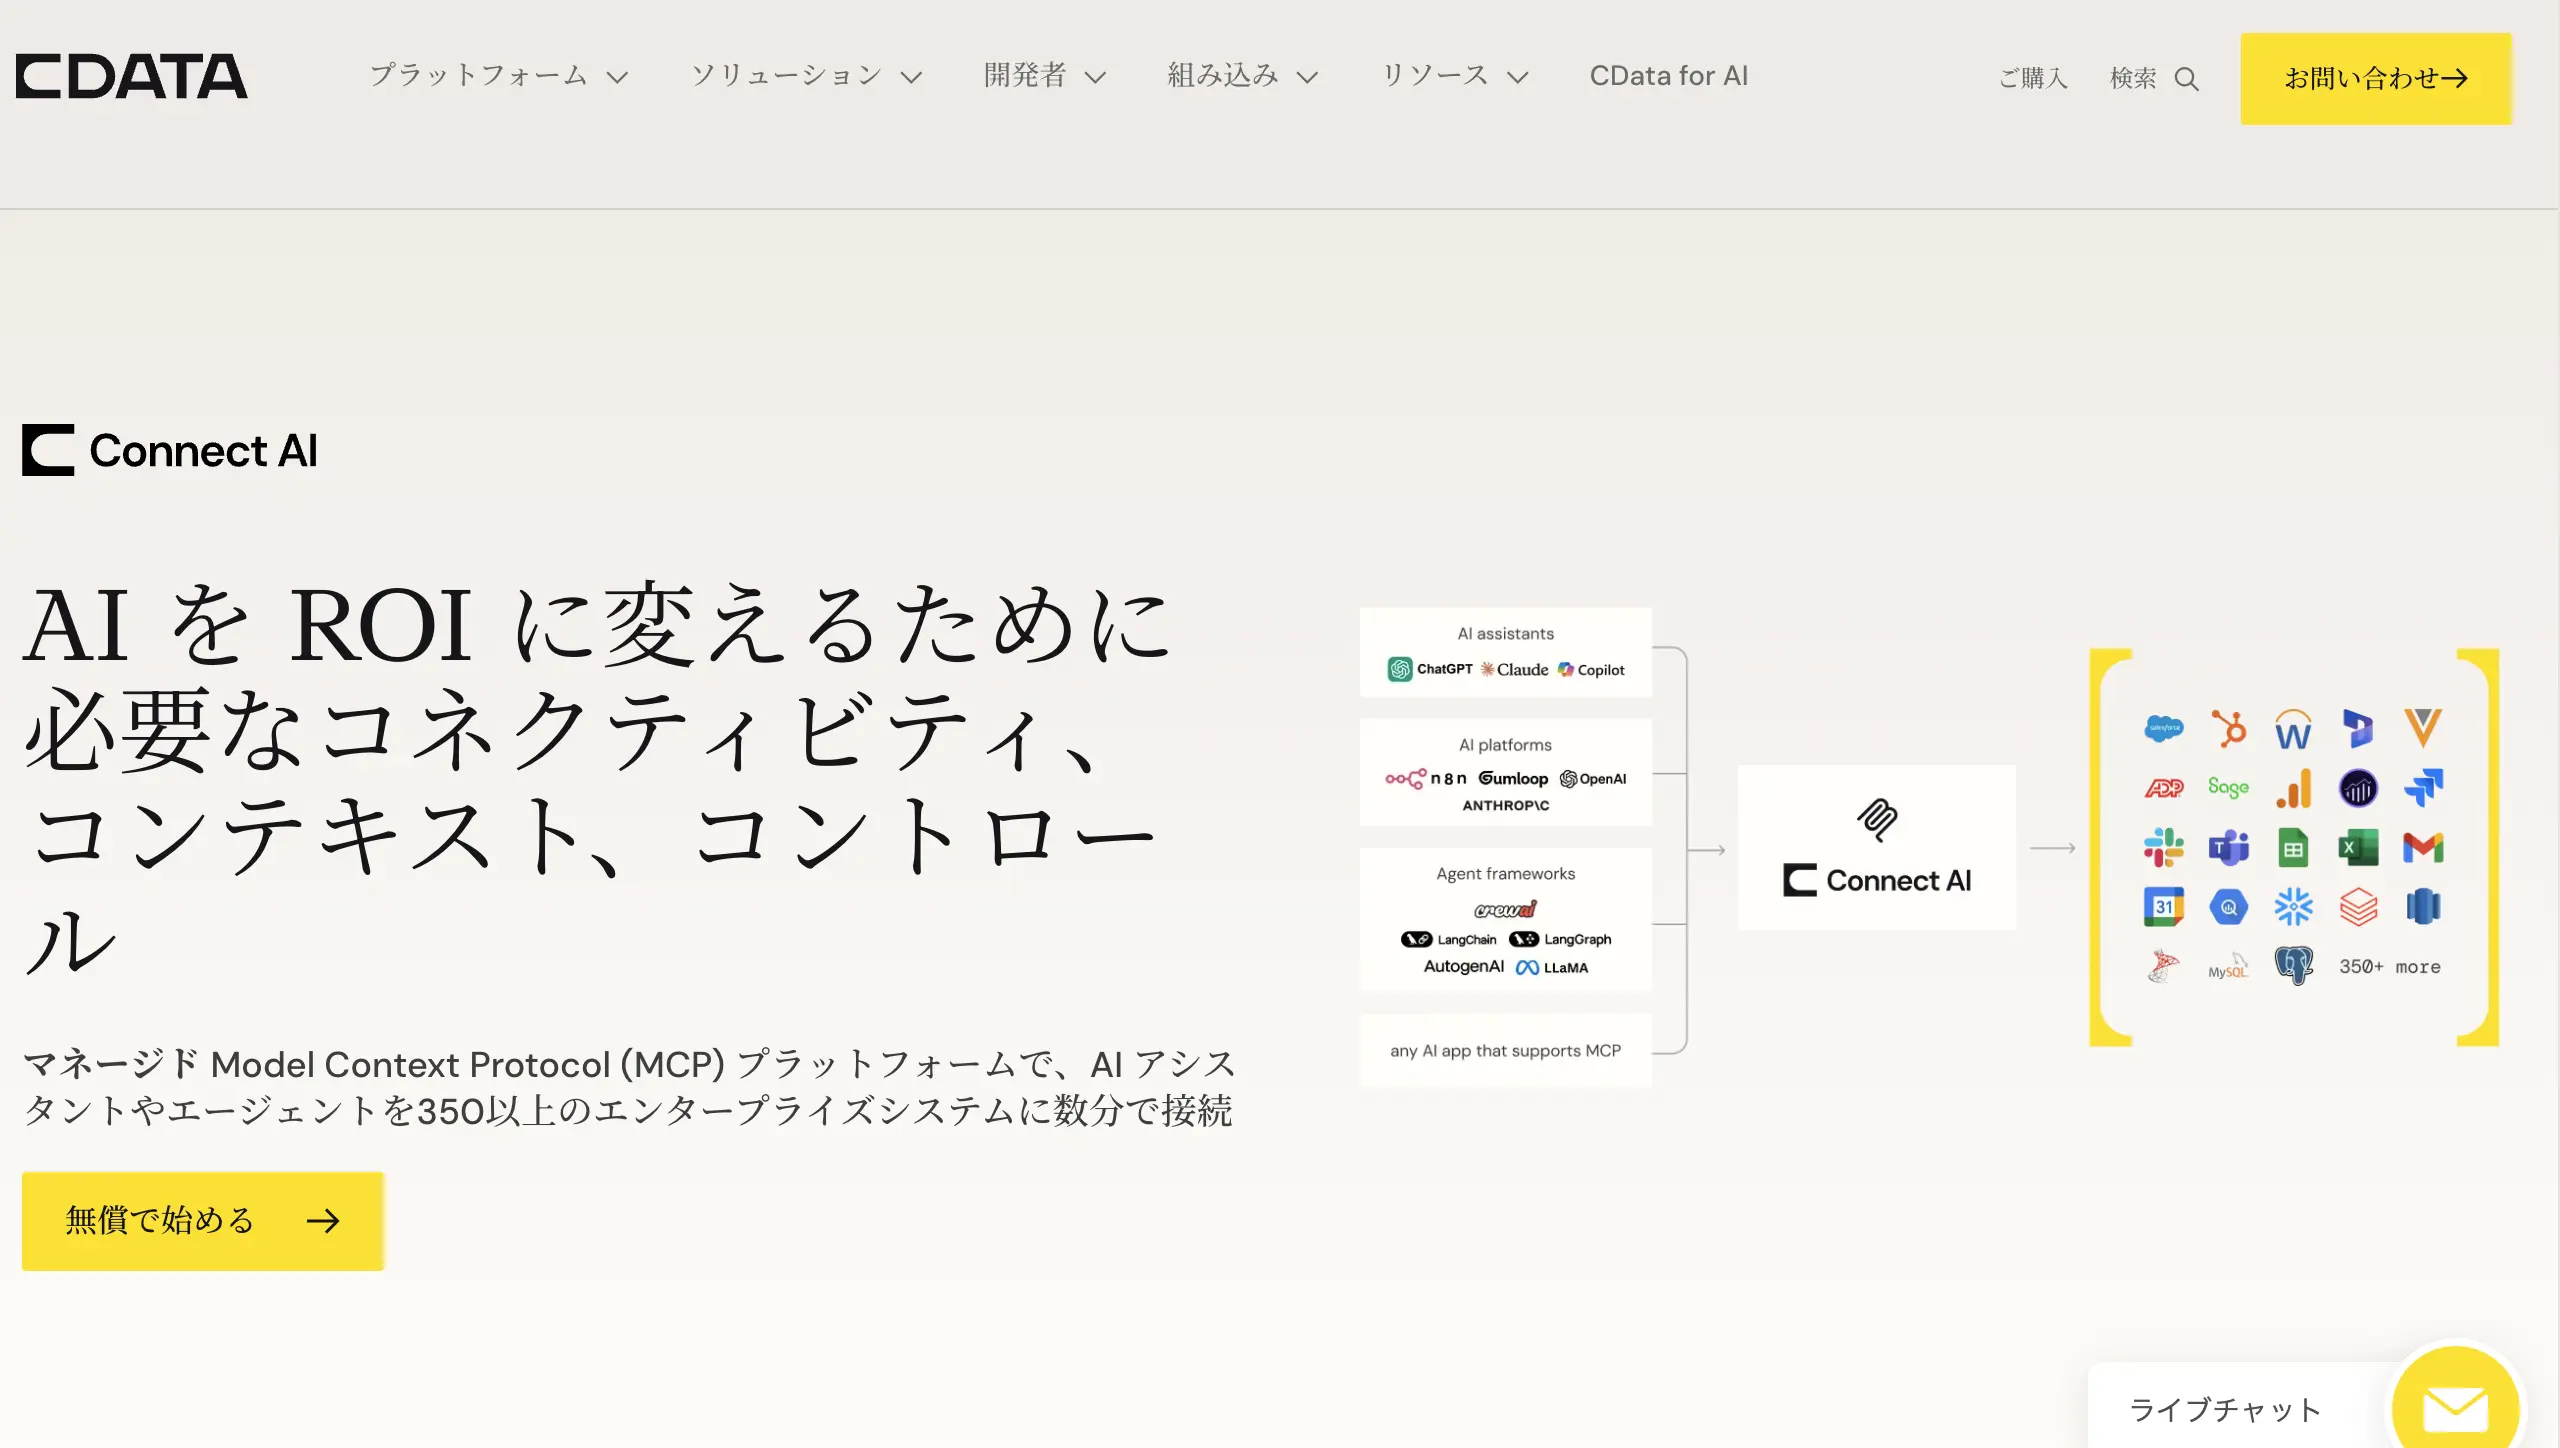This screenshot has width=2560, height=1448.
Task: Click the 無償で始める start free button
Action: (x=203, y=1221)
